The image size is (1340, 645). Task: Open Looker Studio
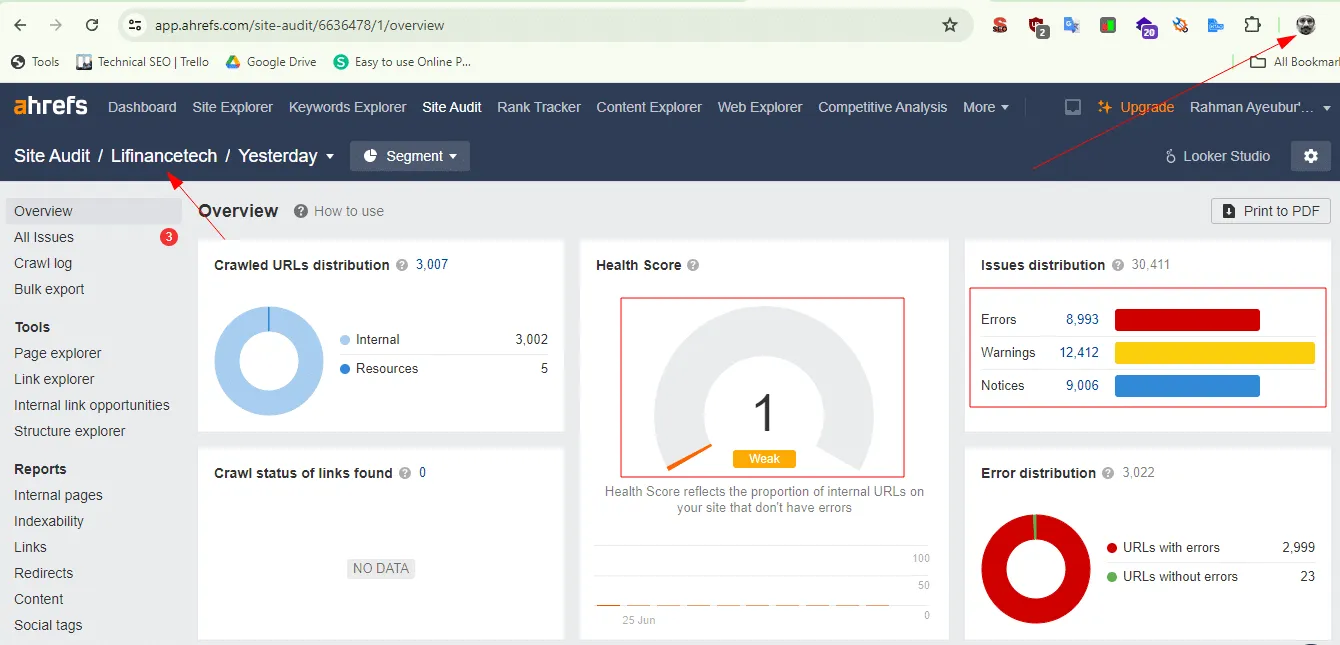click(1217, 156)
